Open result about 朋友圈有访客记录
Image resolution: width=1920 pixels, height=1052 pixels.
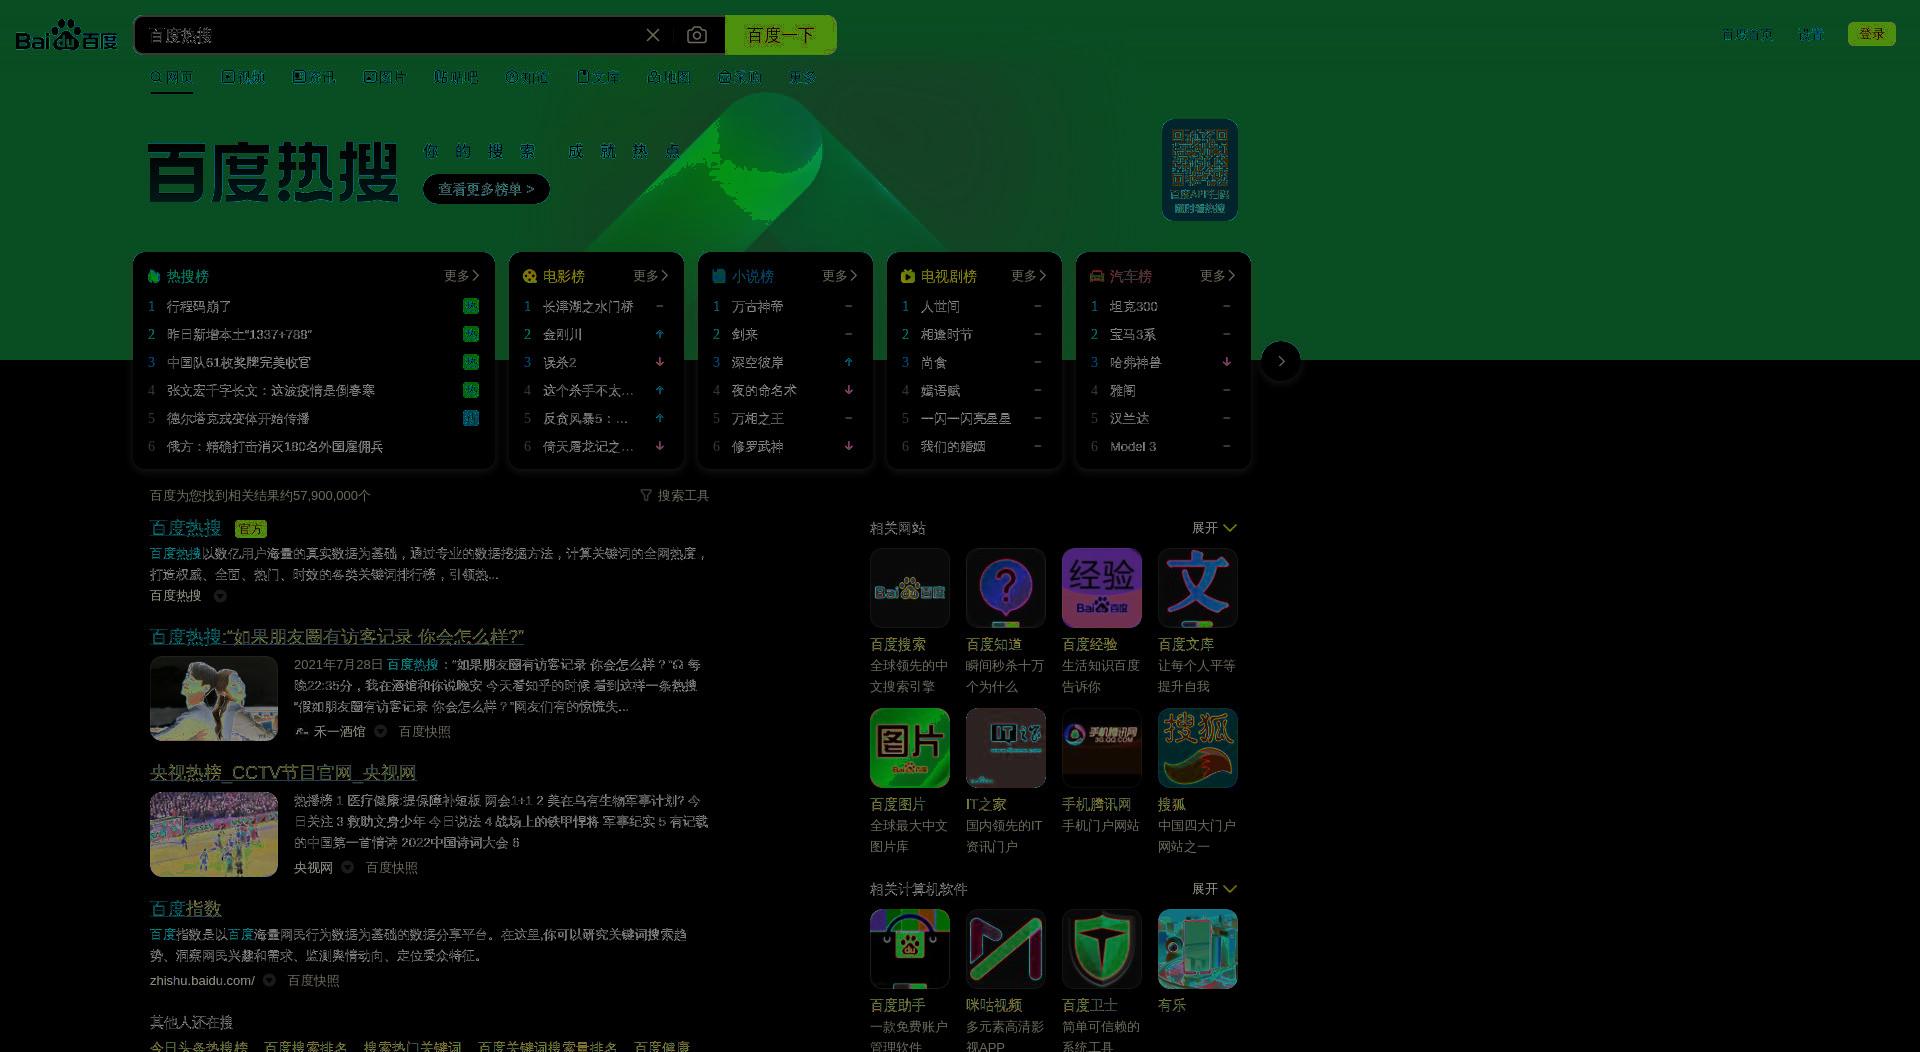(x=337, y=637)
